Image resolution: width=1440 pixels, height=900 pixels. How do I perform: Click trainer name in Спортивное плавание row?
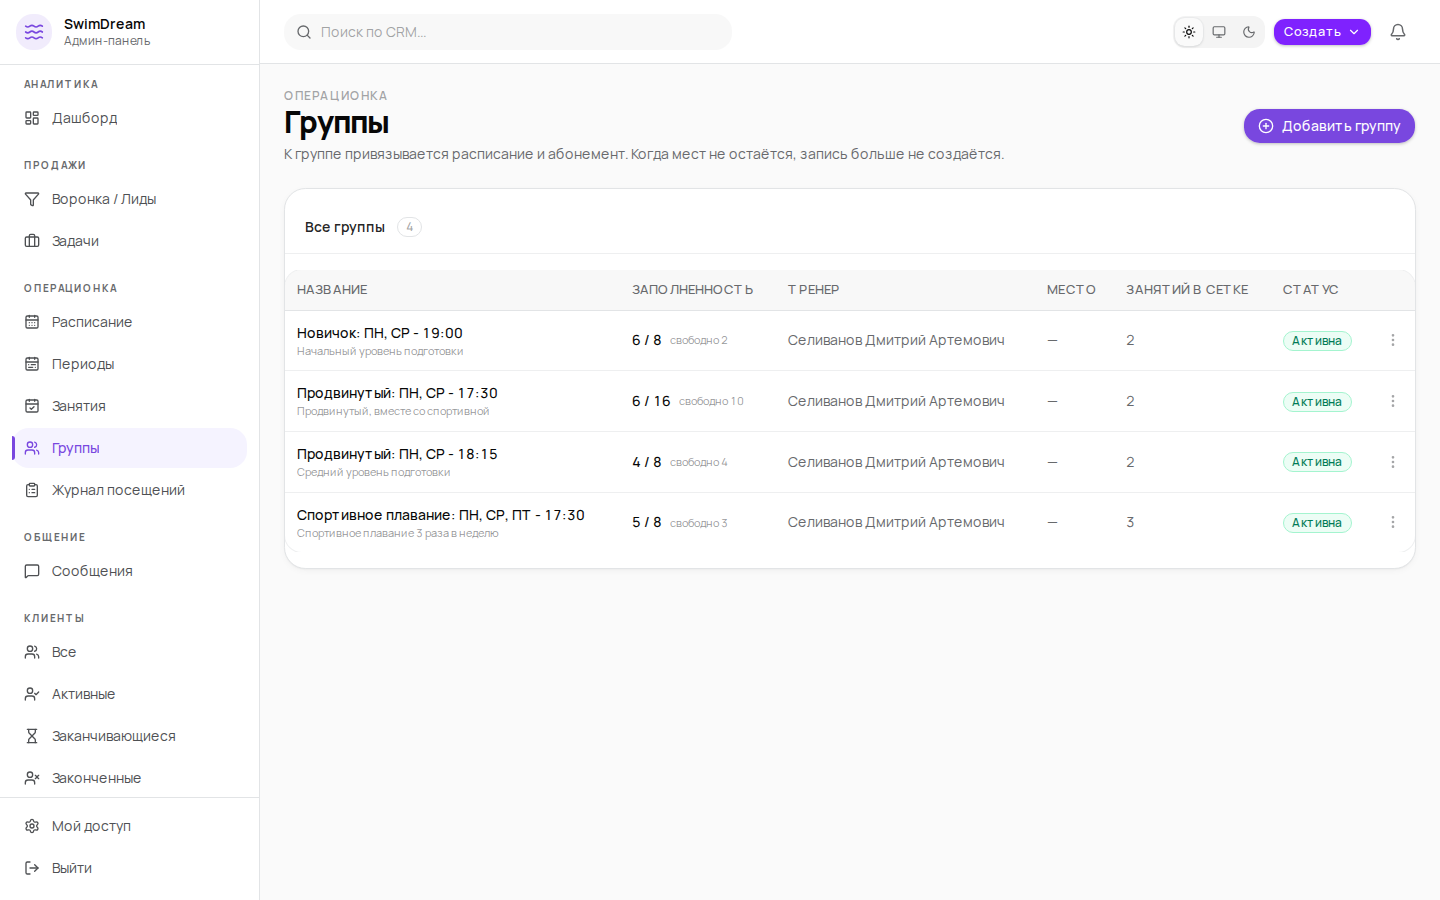tap(896, 522)
